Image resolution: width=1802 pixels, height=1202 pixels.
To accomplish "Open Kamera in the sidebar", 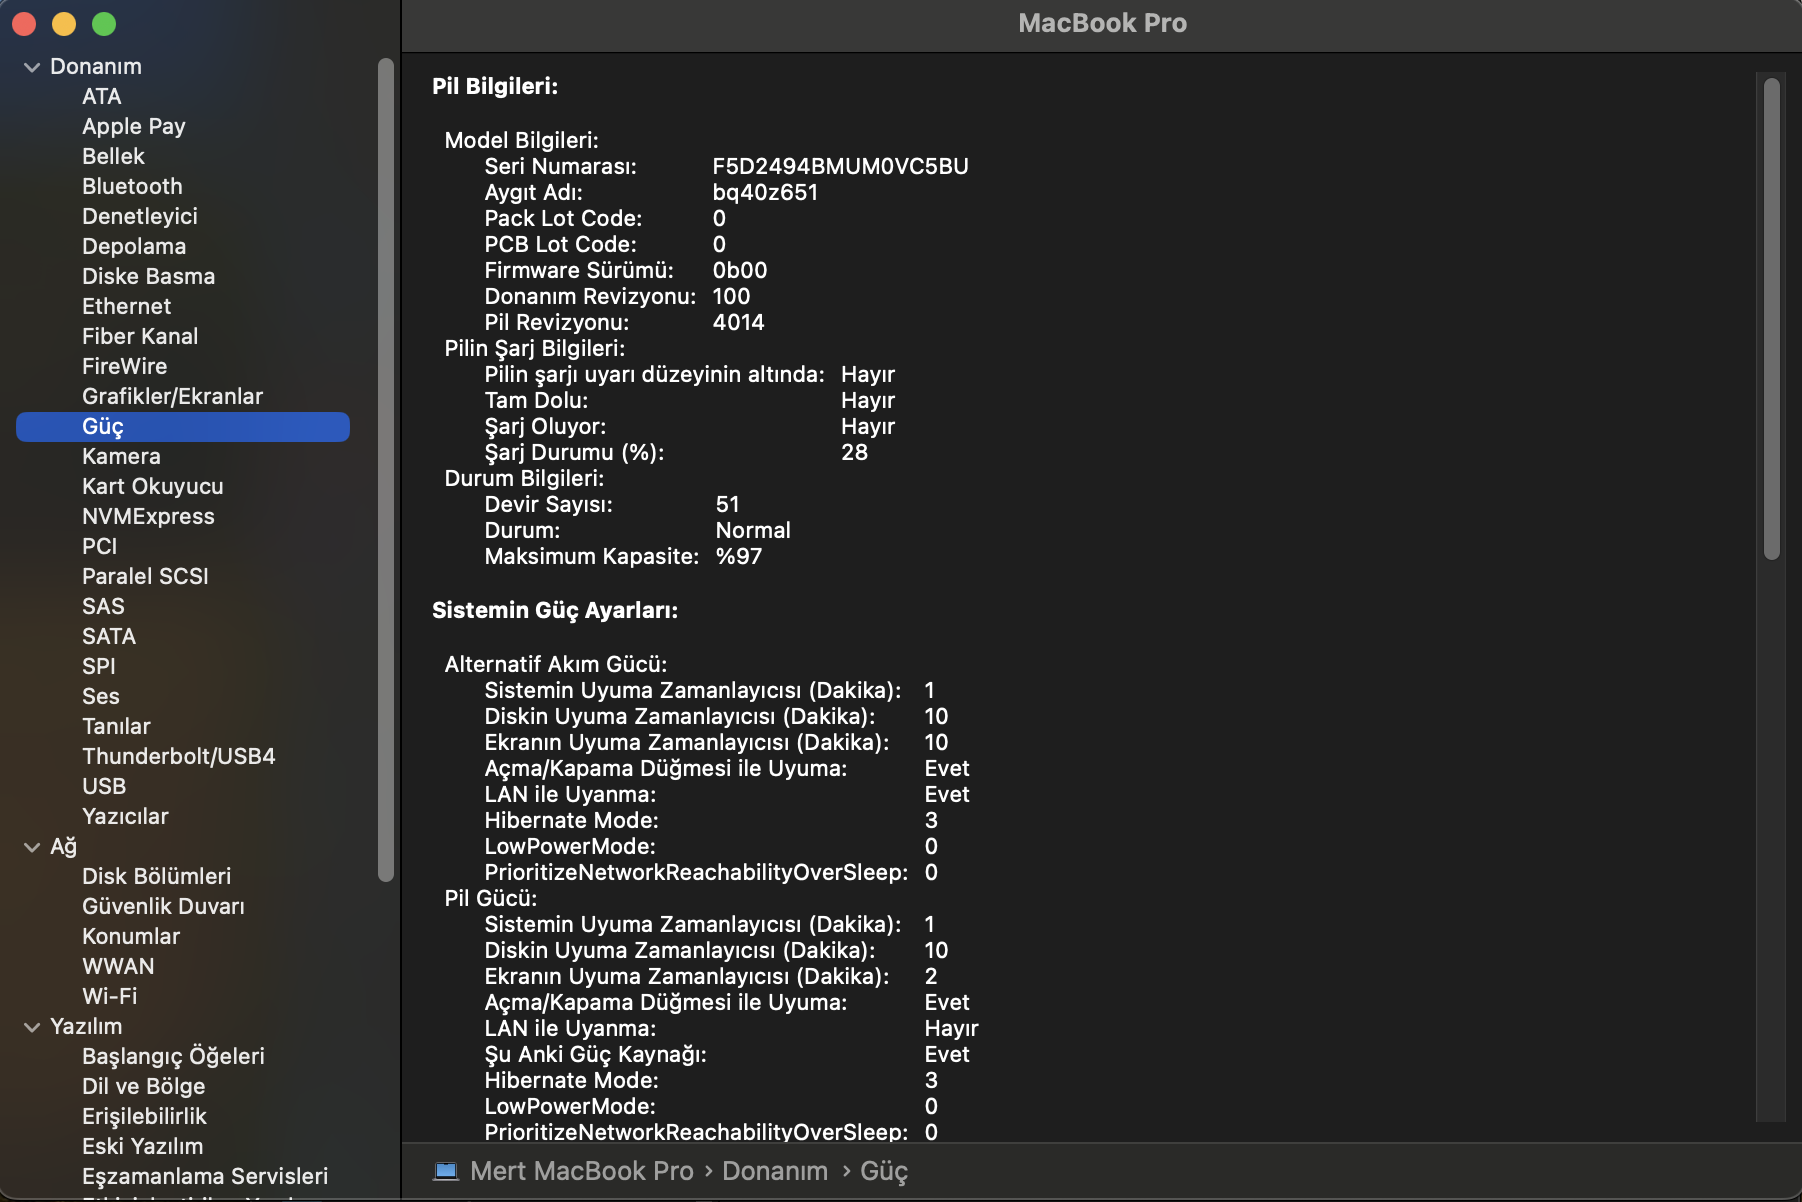I will (121, 456).
